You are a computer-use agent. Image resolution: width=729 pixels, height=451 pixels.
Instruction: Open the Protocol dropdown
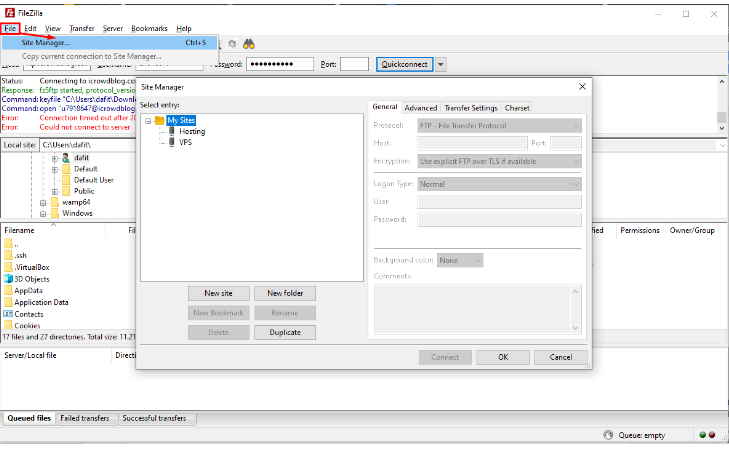click(499, 126)
